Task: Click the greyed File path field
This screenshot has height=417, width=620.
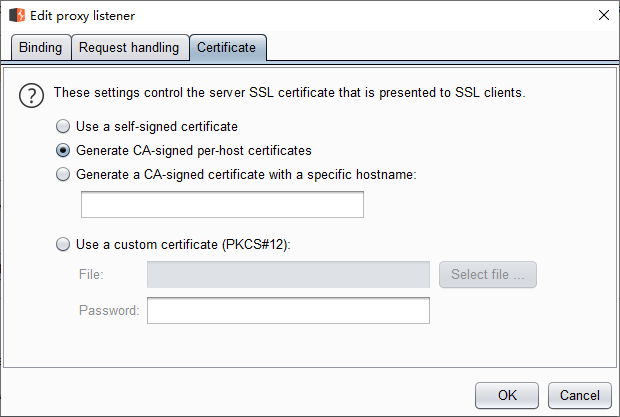Action: pos(288,274)
